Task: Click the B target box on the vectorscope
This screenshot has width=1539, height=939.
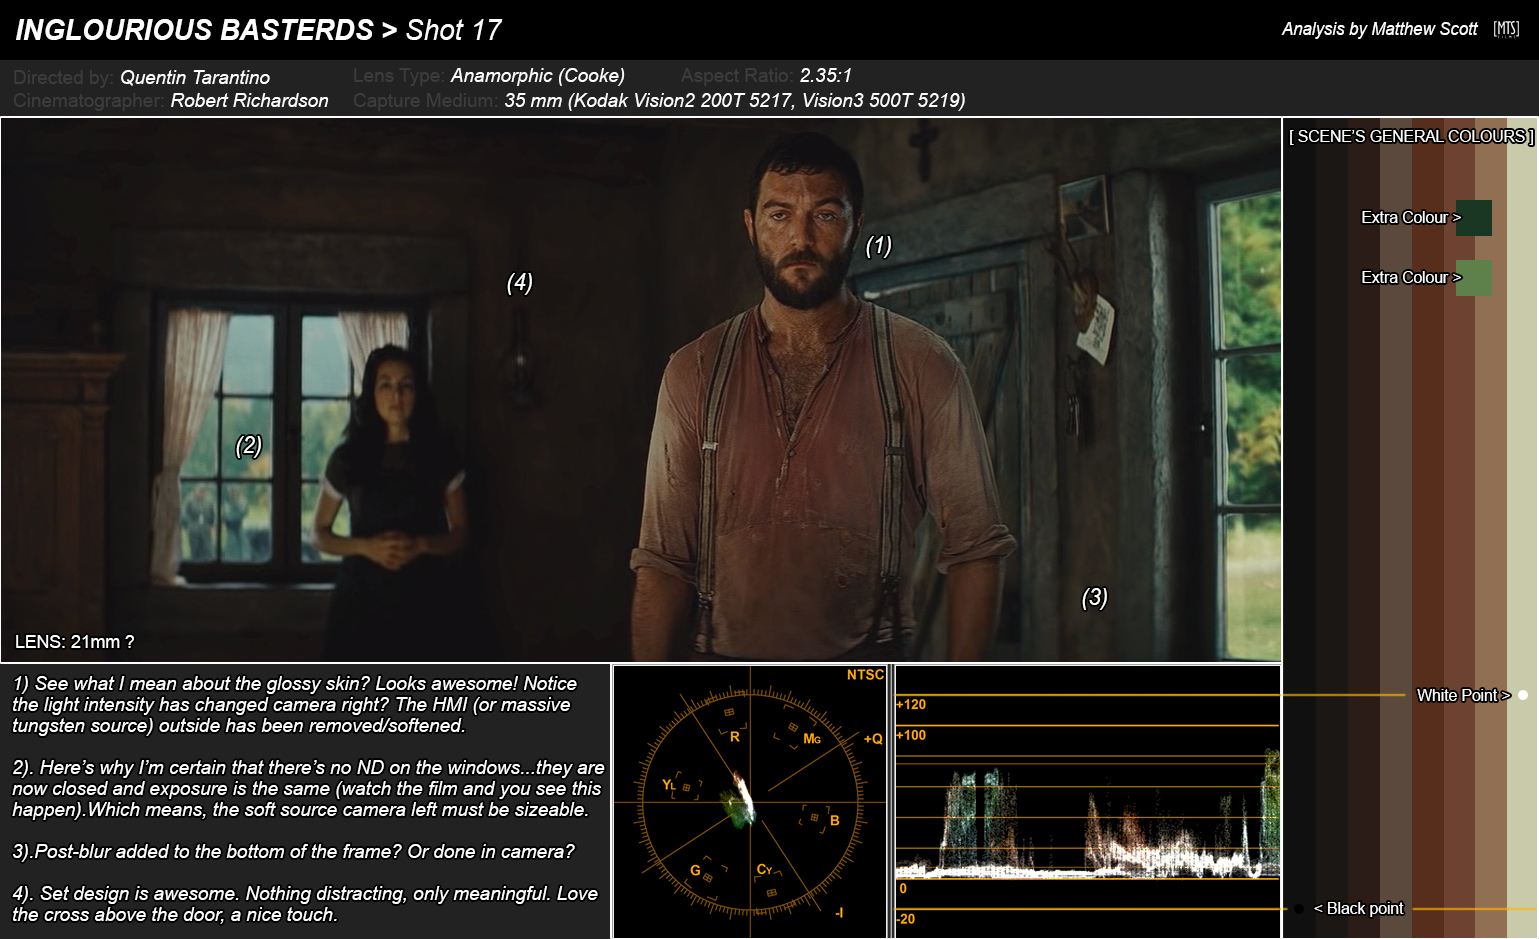Action: tap(814, 818)
